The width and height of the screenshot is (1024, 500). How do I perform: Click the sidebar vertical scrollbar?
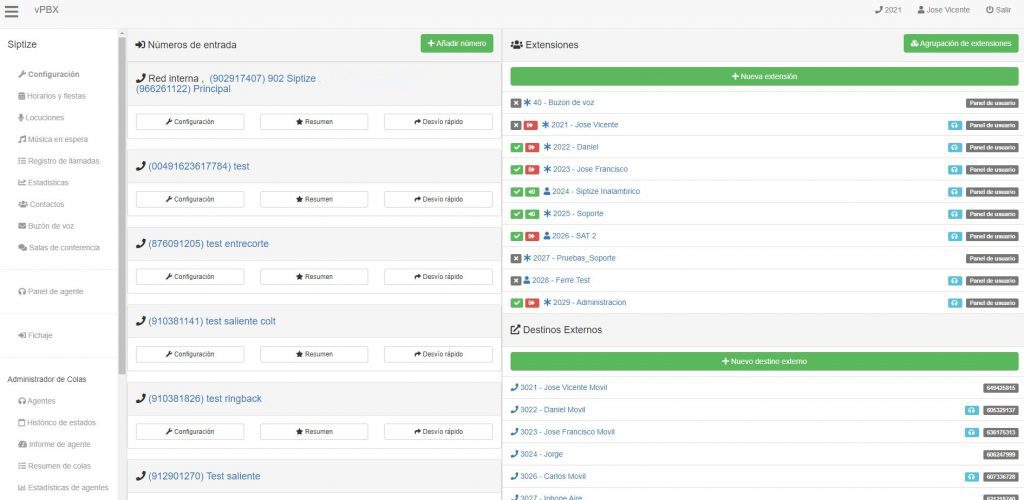pyautogui.click(x=122, y=200)
